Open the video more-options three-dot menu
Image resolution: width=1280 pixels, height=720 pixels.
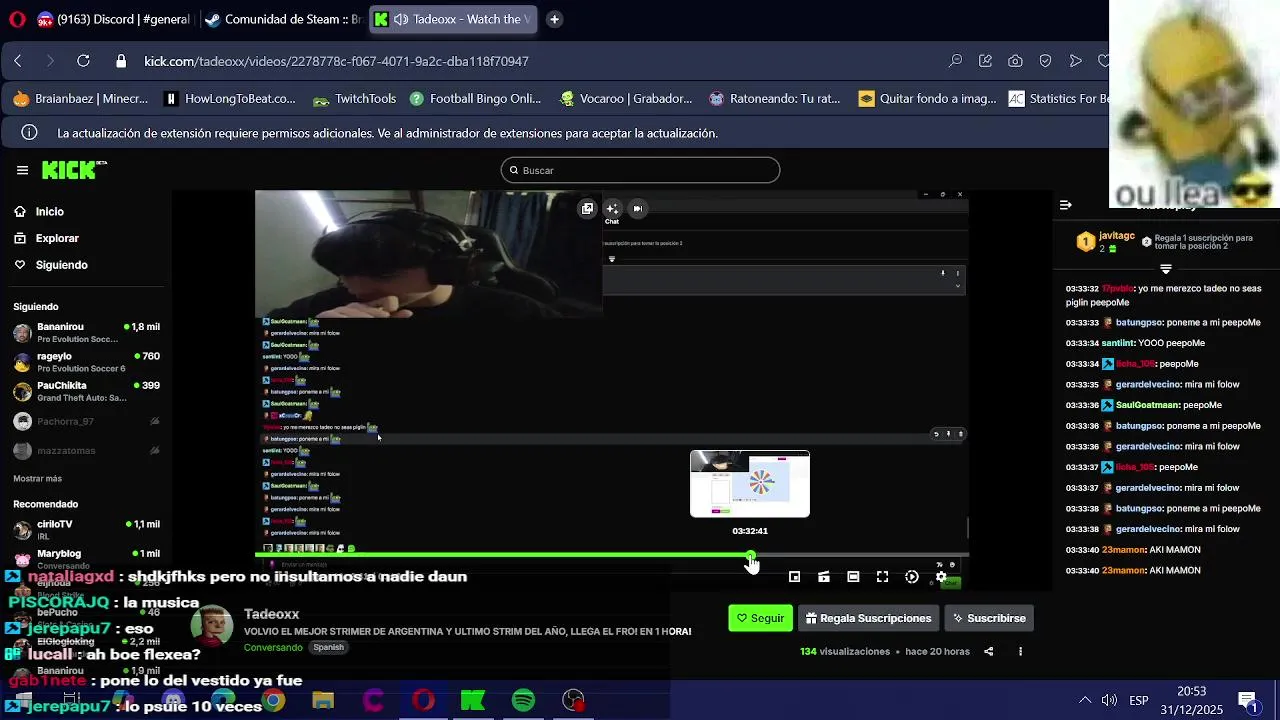click(1020, 652)
